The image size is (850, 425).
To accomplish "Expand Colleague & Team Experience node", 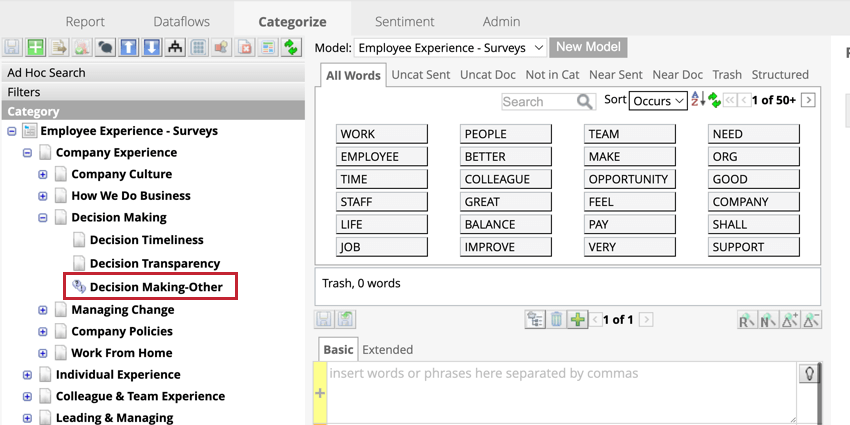I will coord(27,396).
